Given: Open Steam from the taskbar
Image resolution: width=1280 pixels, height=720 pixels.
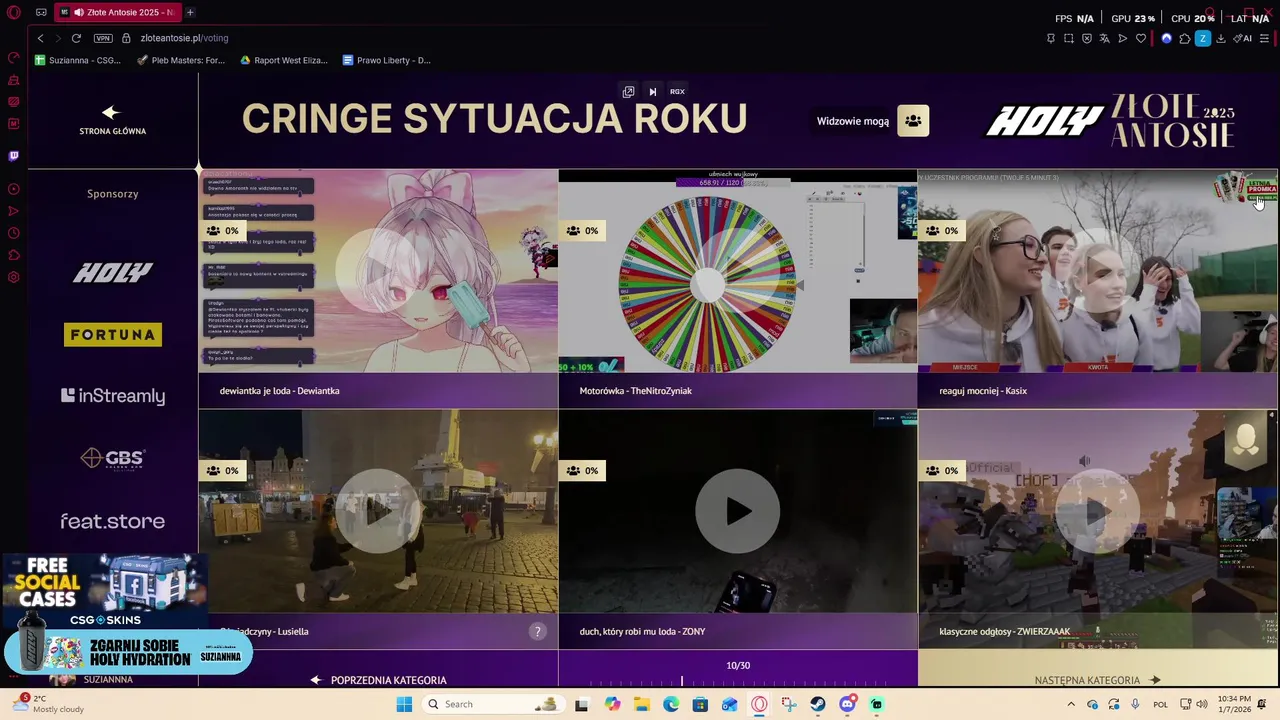Looking at the screenshot, I should (818, 704).
